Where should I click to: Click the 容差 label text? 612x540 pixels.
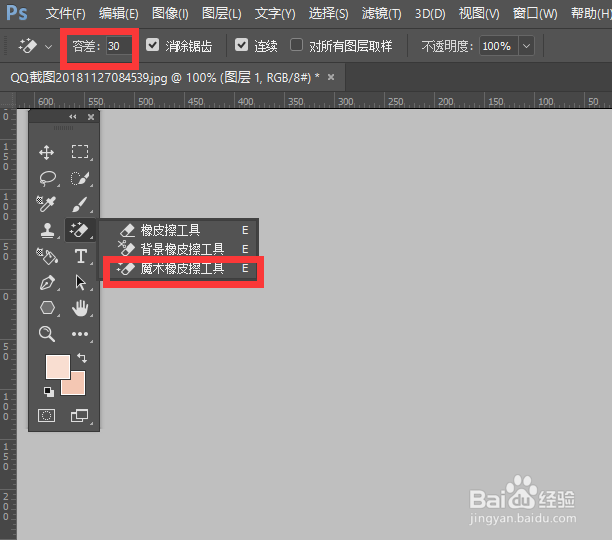pos(86,46)
